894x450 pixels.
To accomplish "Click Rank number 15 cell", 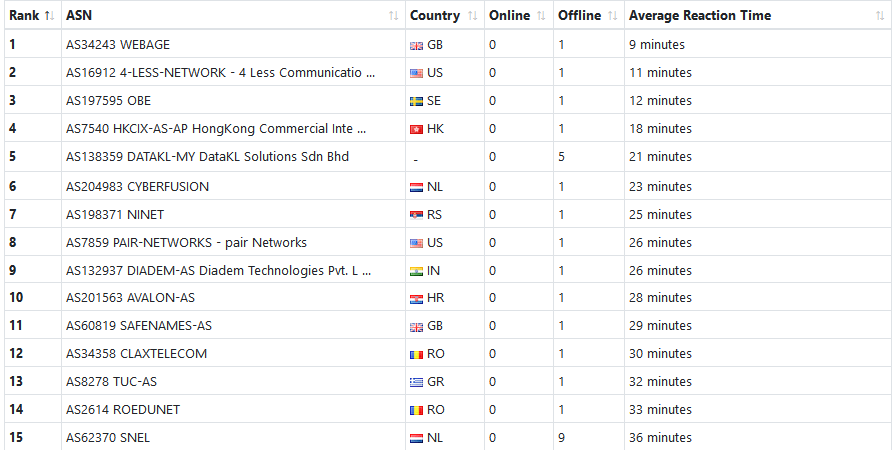I will tap(16, 437).
